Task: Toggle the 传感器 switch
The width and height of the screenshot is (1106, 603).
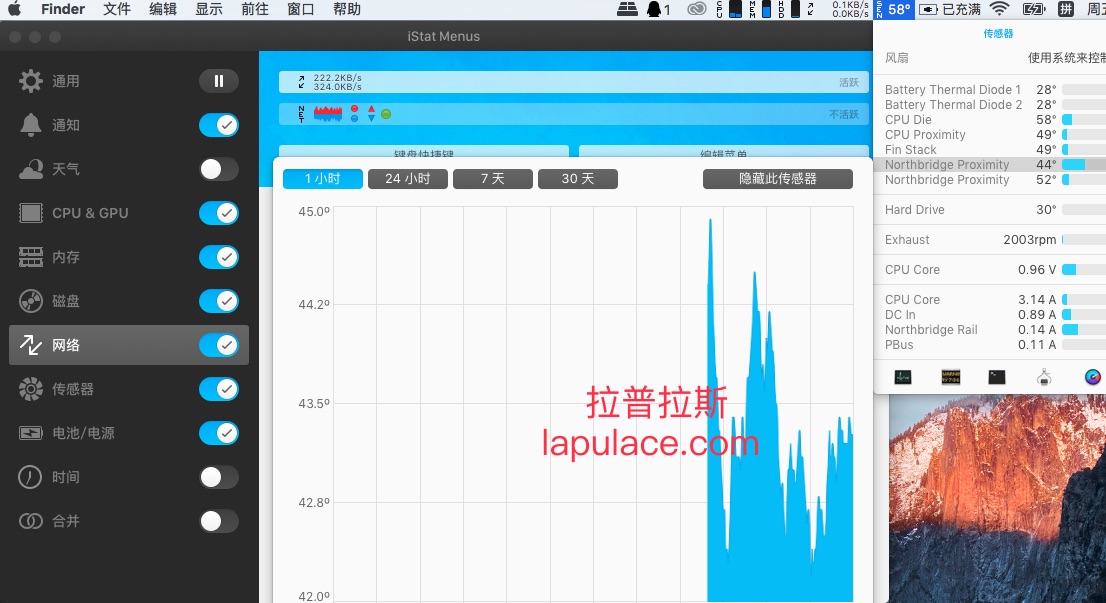Action: click(219, 389)
